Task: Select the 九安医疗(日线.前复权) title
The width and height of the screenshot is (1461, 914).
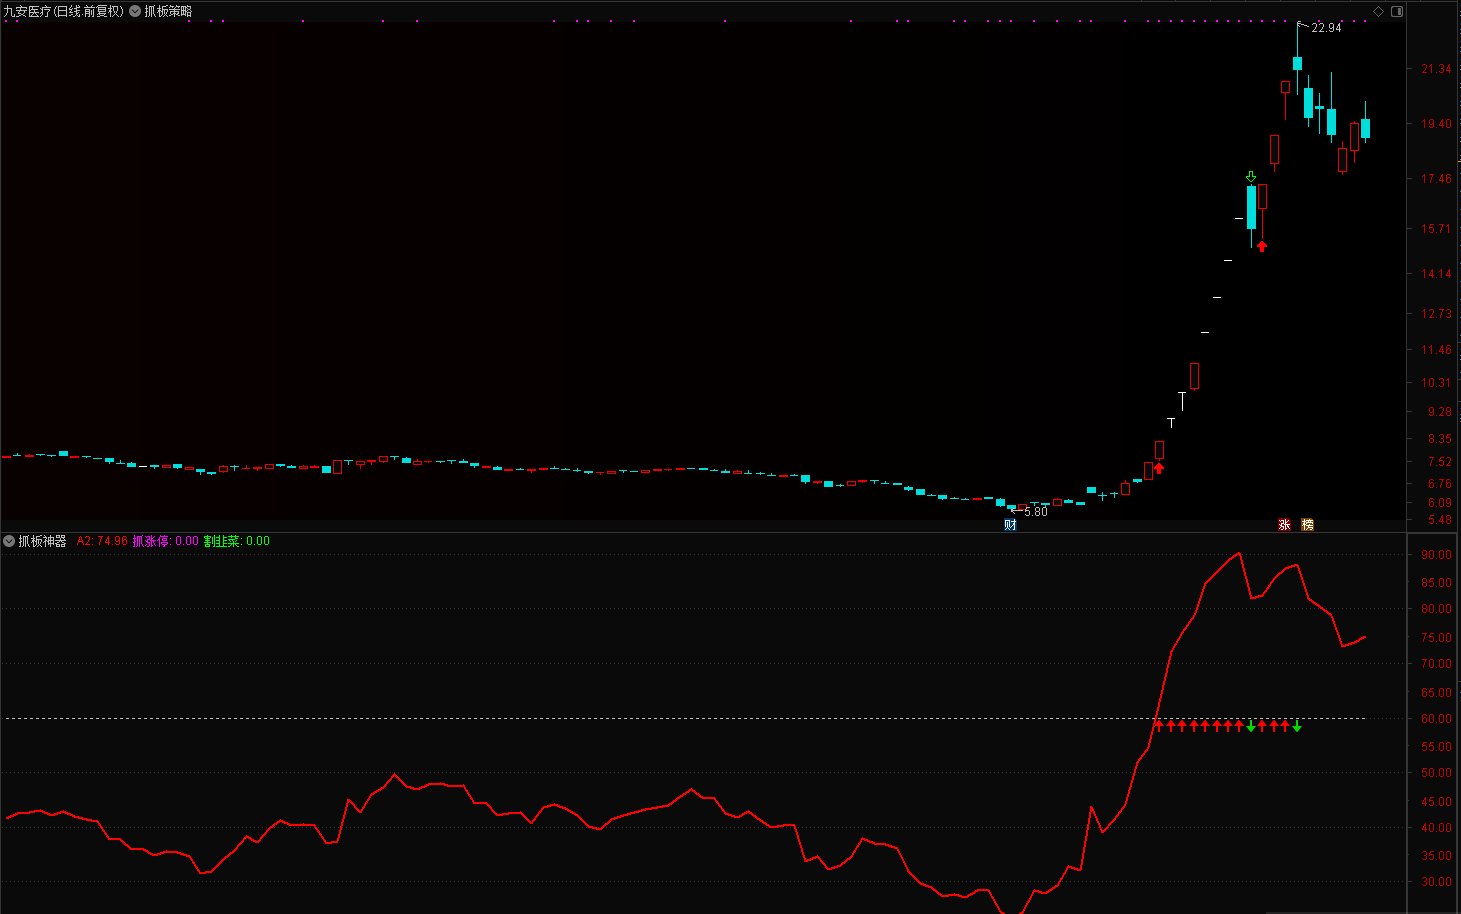Action: pos(64,11)
